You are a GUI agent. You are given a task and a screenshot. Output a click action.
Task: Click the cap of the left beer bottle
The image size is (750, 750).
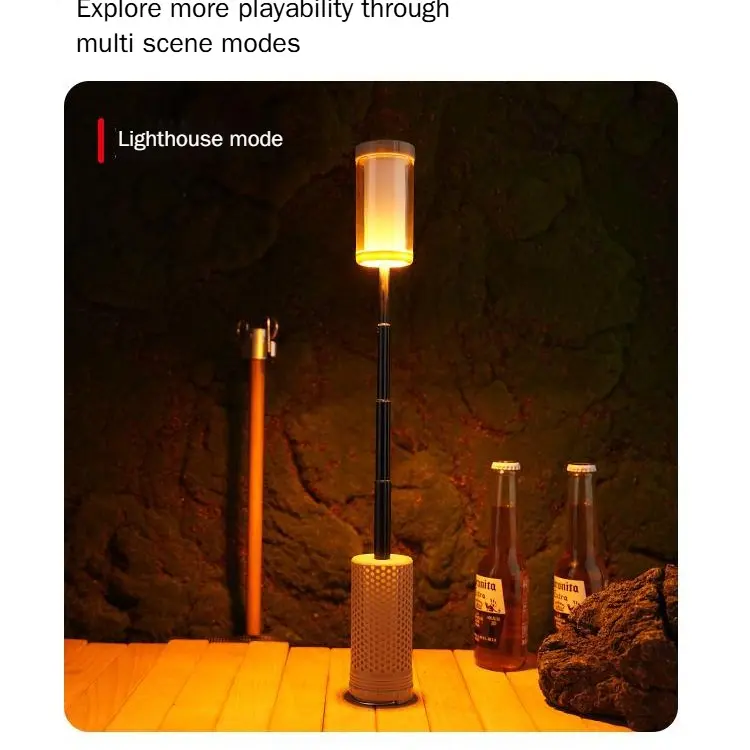[x=506, y=466]
